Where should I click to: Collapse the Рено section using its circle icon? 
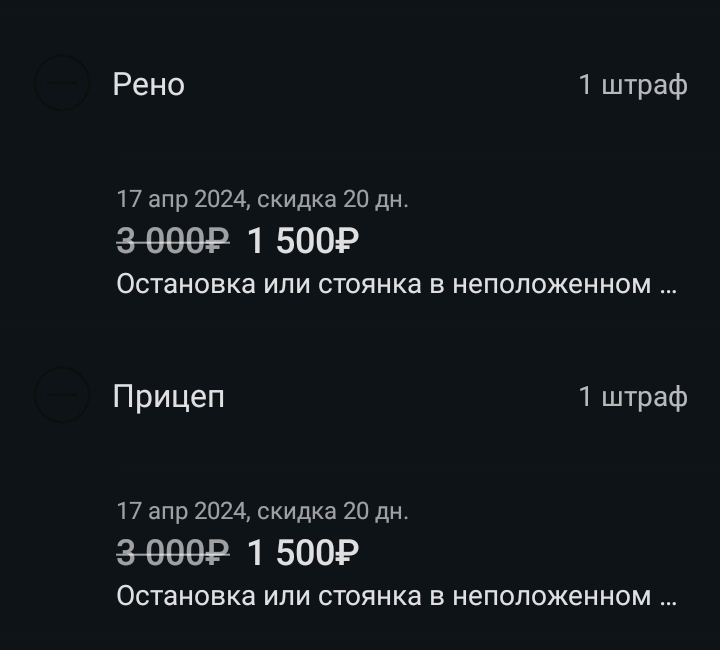click(62, 83)
